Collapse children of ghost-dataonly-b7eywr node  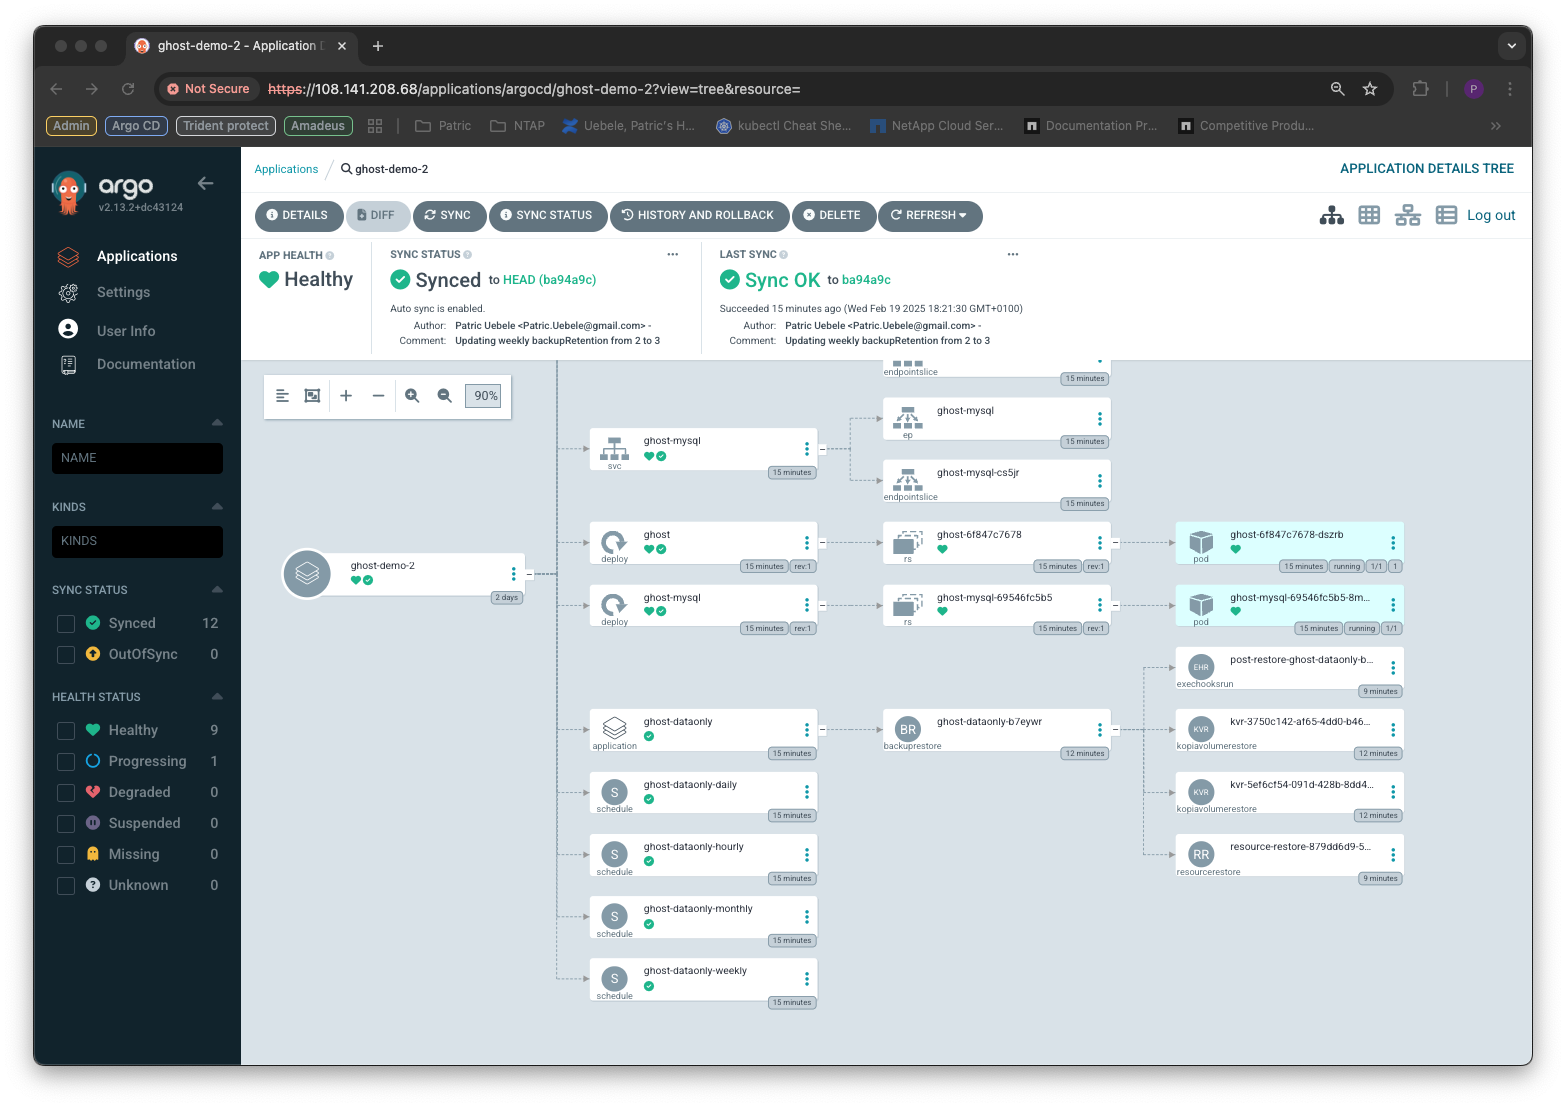(1115, 730)
